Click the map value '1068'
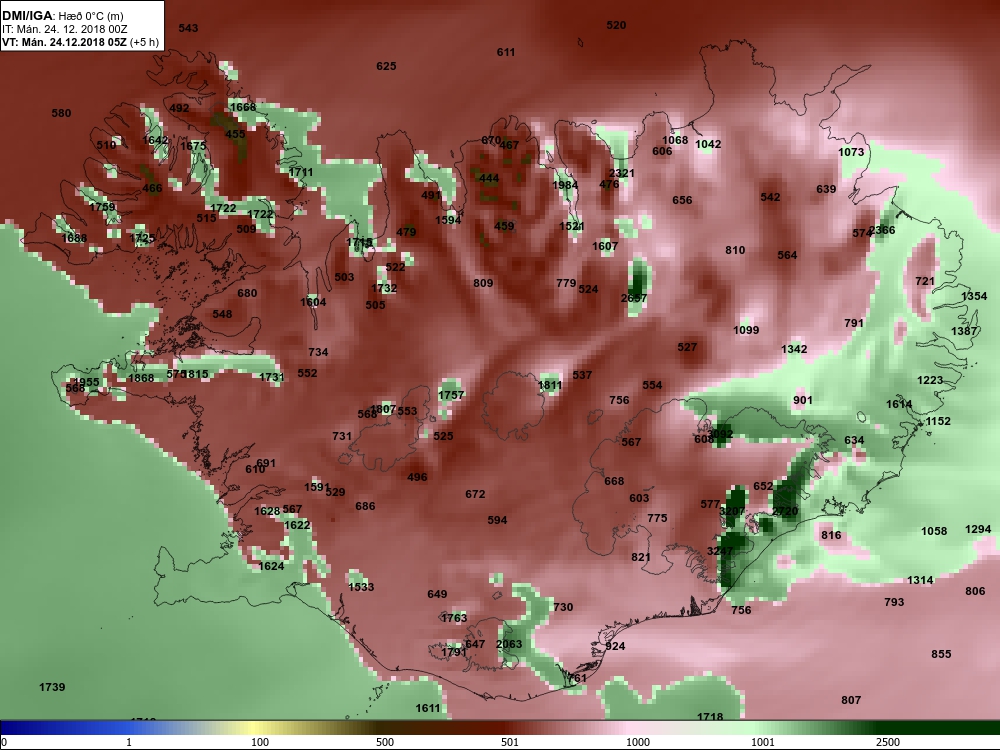Viewport: 1000px width, 750px height. tap(675, 140)
